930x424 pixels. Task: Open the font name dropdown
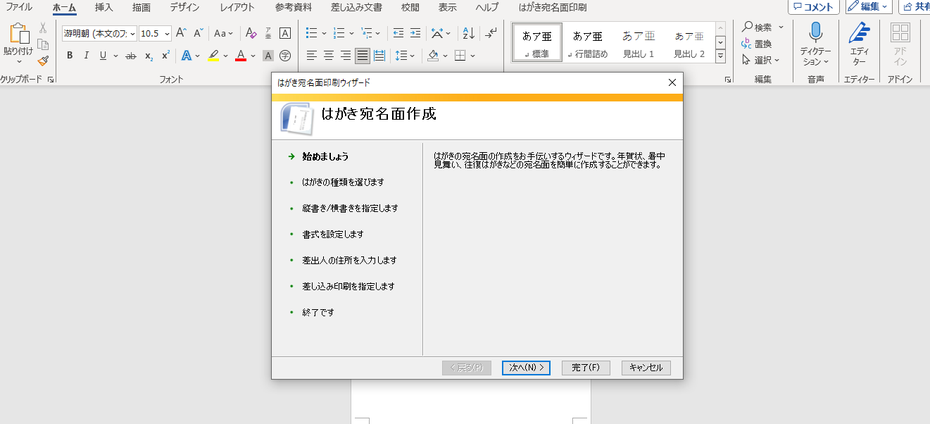point(132,33)
